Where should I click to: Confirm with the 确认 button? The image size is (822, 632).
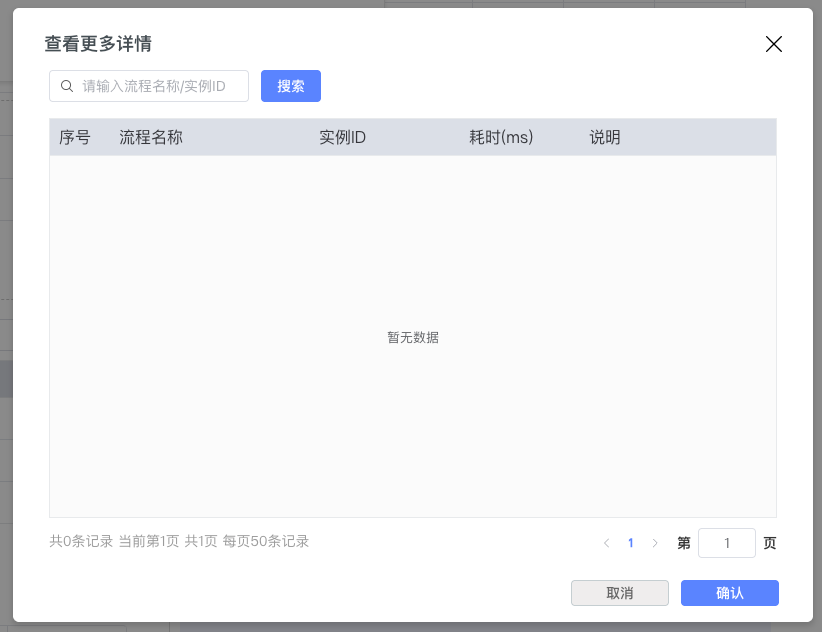(729, 593)
